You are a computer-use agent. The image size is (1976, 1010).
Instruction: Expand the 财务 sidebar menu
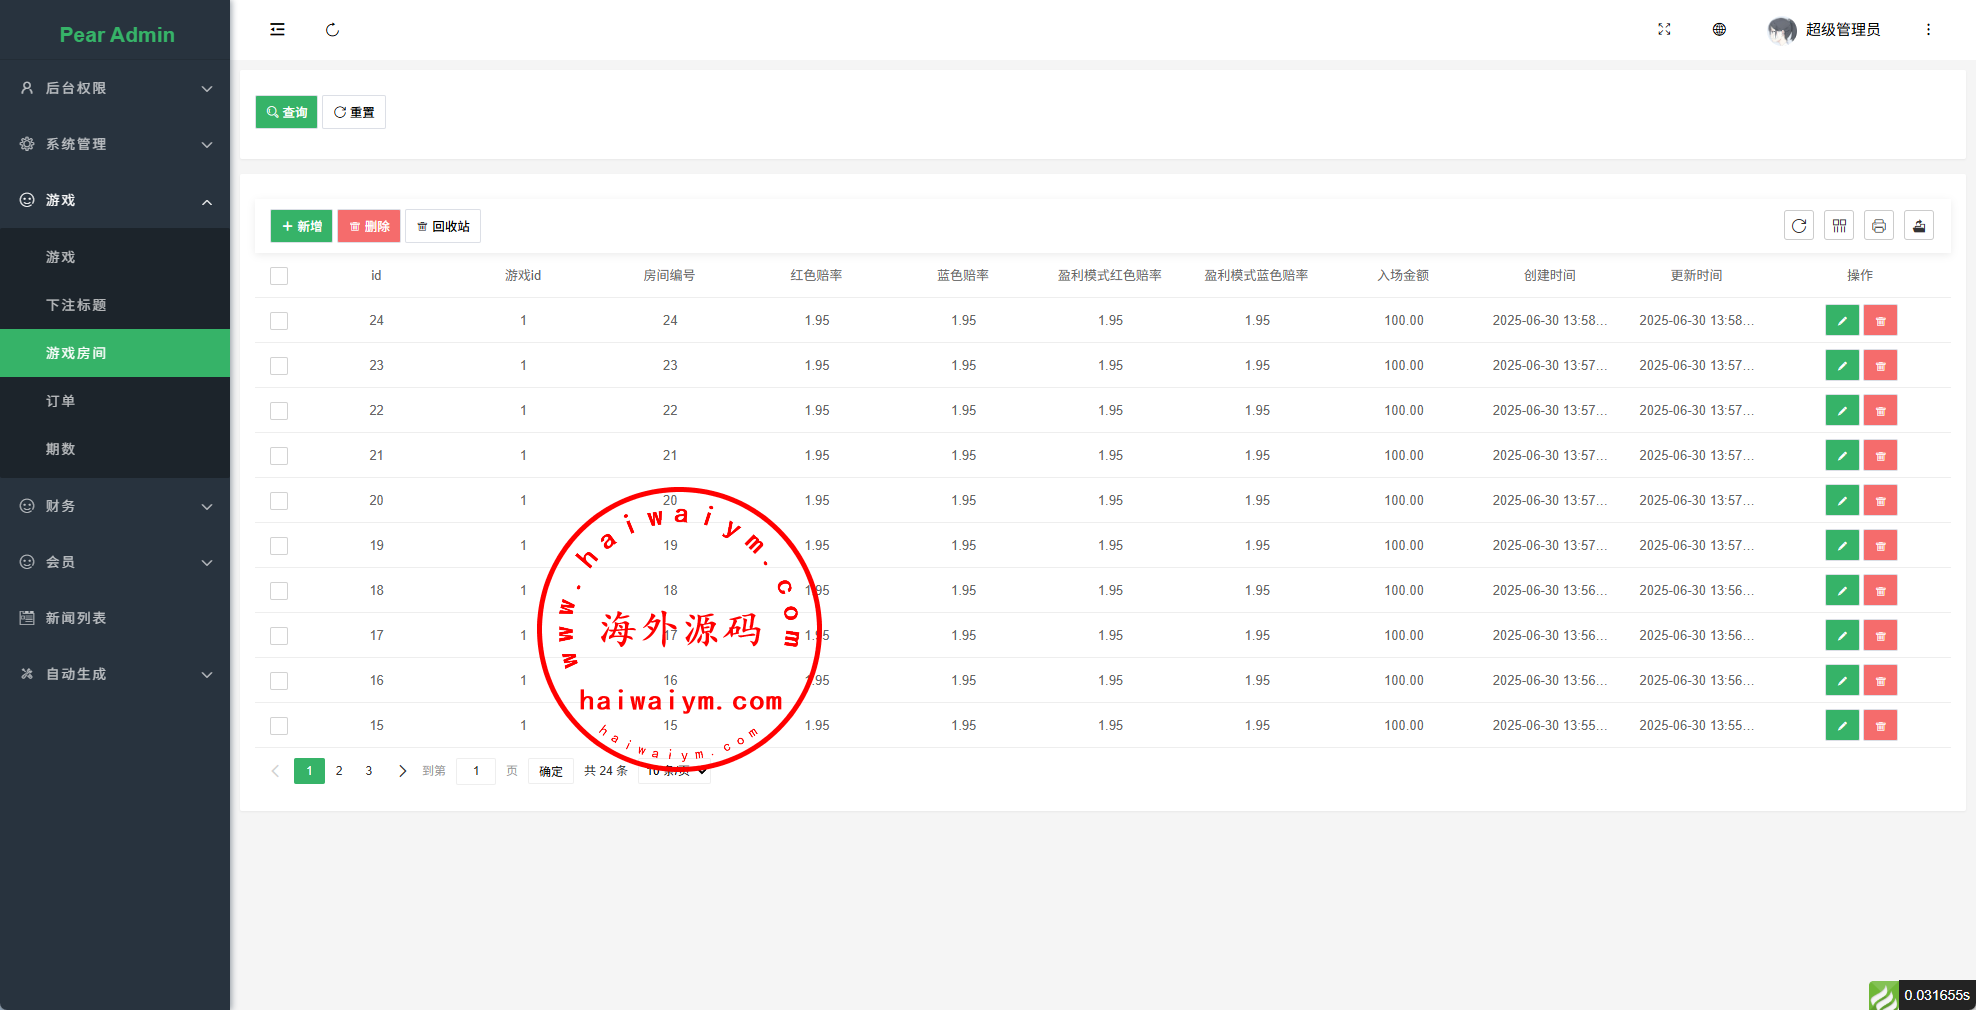point(115,506)
